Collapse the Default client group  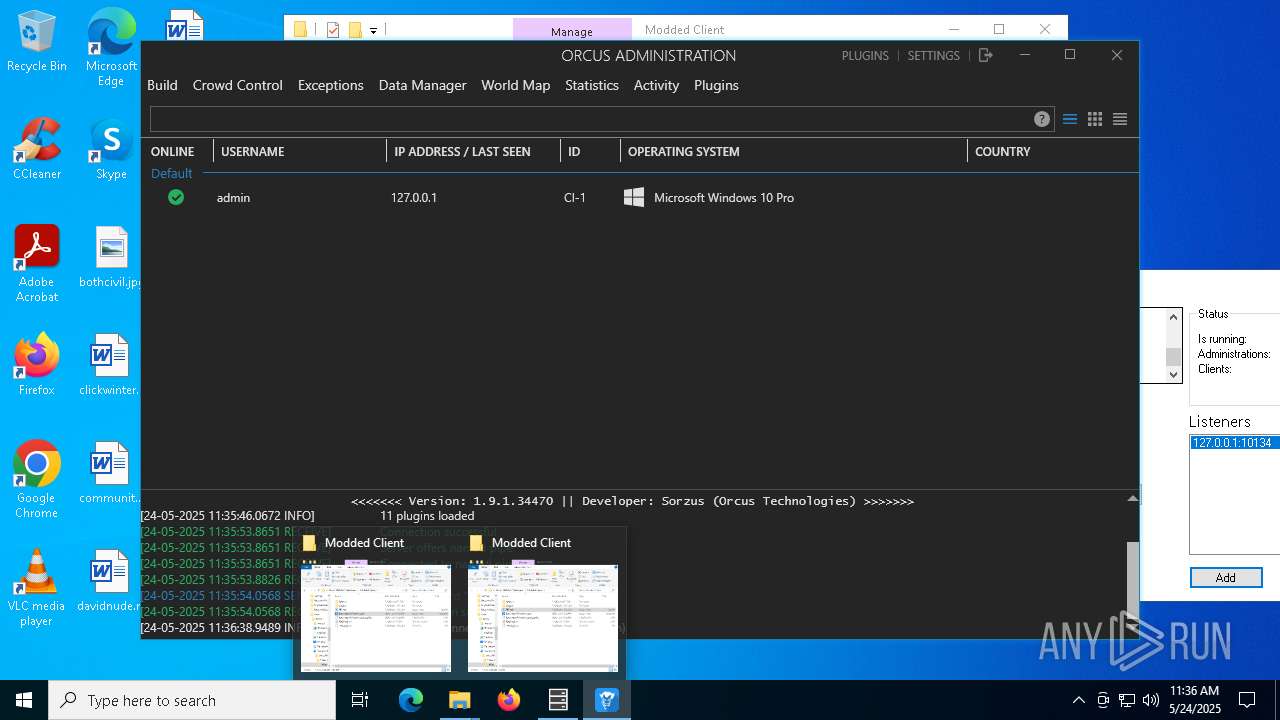(x=171, y=173)
